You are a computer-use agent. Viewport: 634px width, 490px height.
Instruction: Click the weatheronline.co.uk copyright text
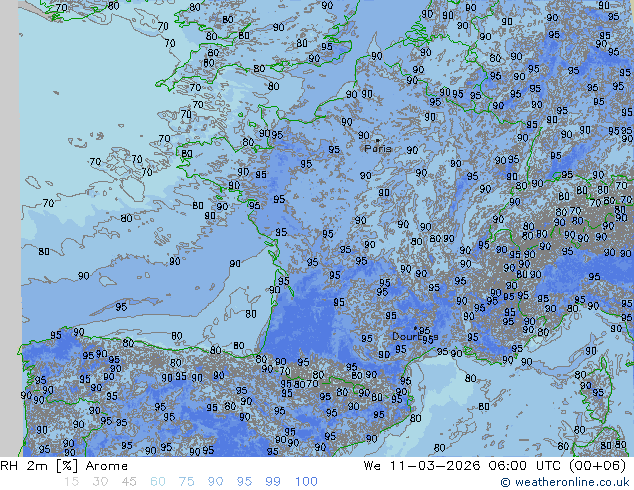coord(565,482)
